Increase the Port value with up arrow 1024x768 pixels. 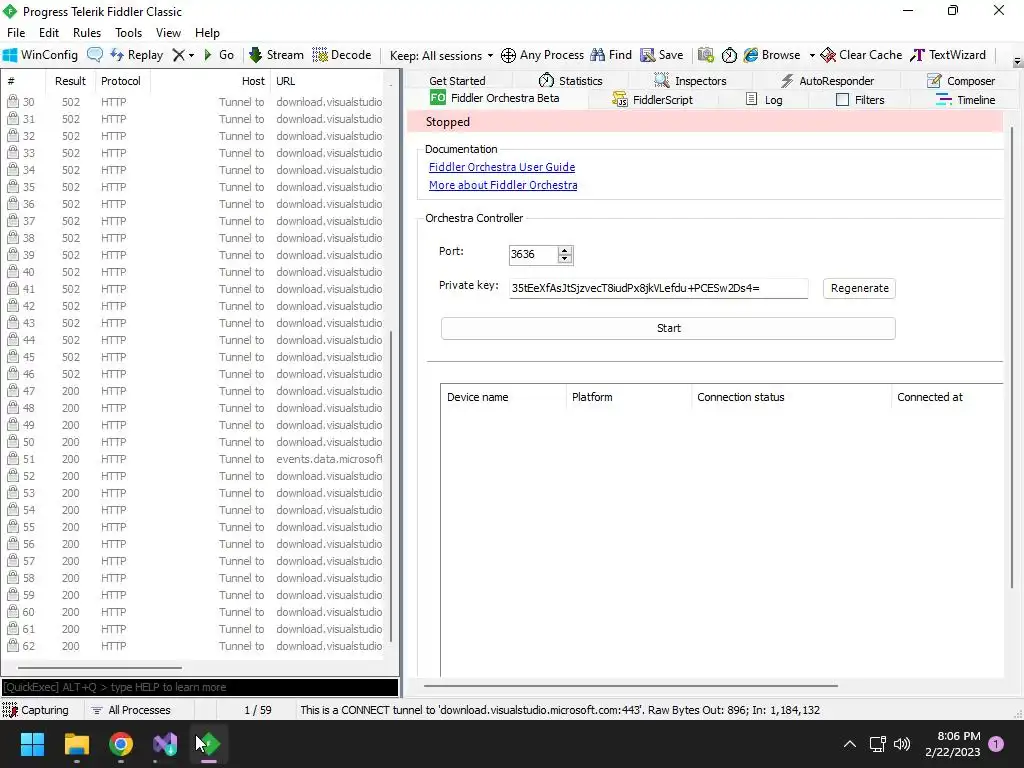tap(565, 250)
